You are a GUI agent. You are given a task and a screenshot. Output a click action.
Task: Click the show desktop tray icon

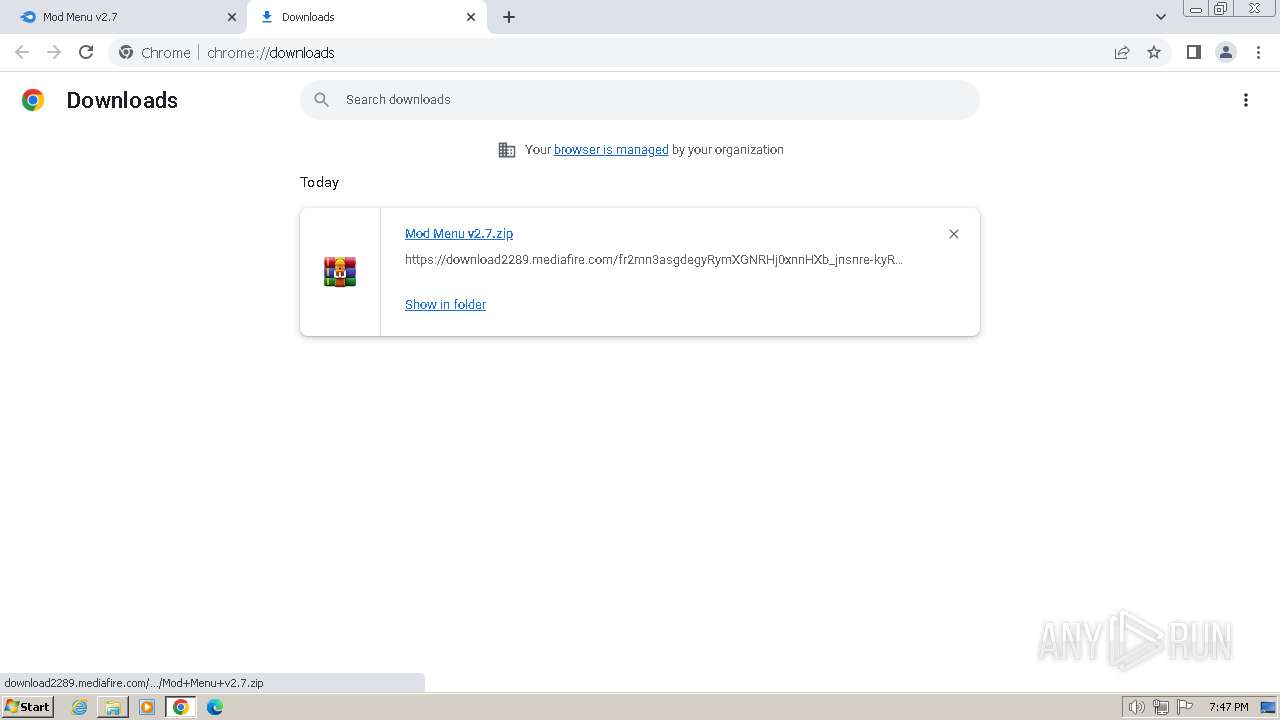(x=1268, y=707)
